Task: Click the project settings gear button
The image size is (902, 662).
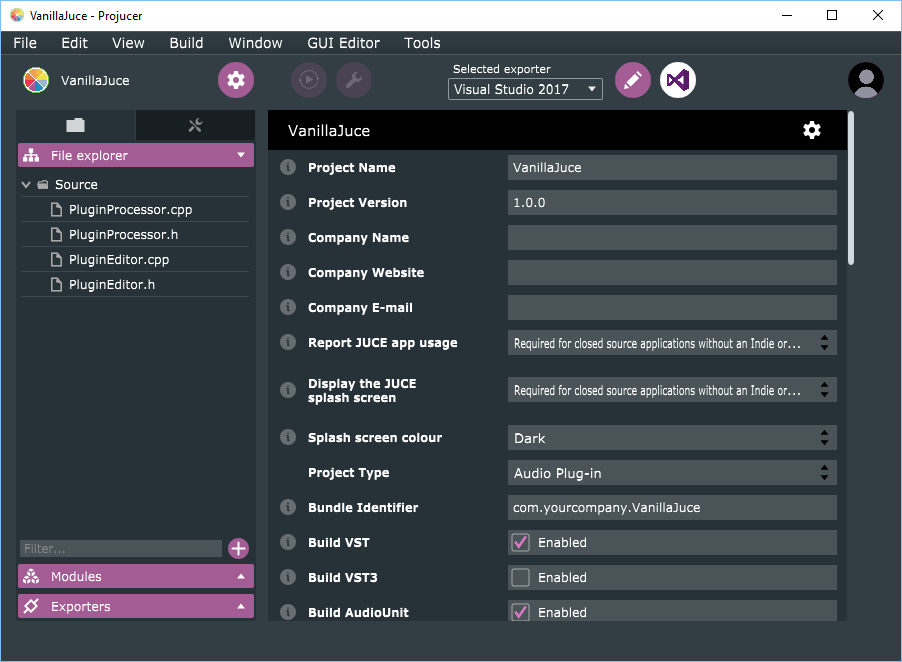Action: pyautogui.click(x=236, y=80)
